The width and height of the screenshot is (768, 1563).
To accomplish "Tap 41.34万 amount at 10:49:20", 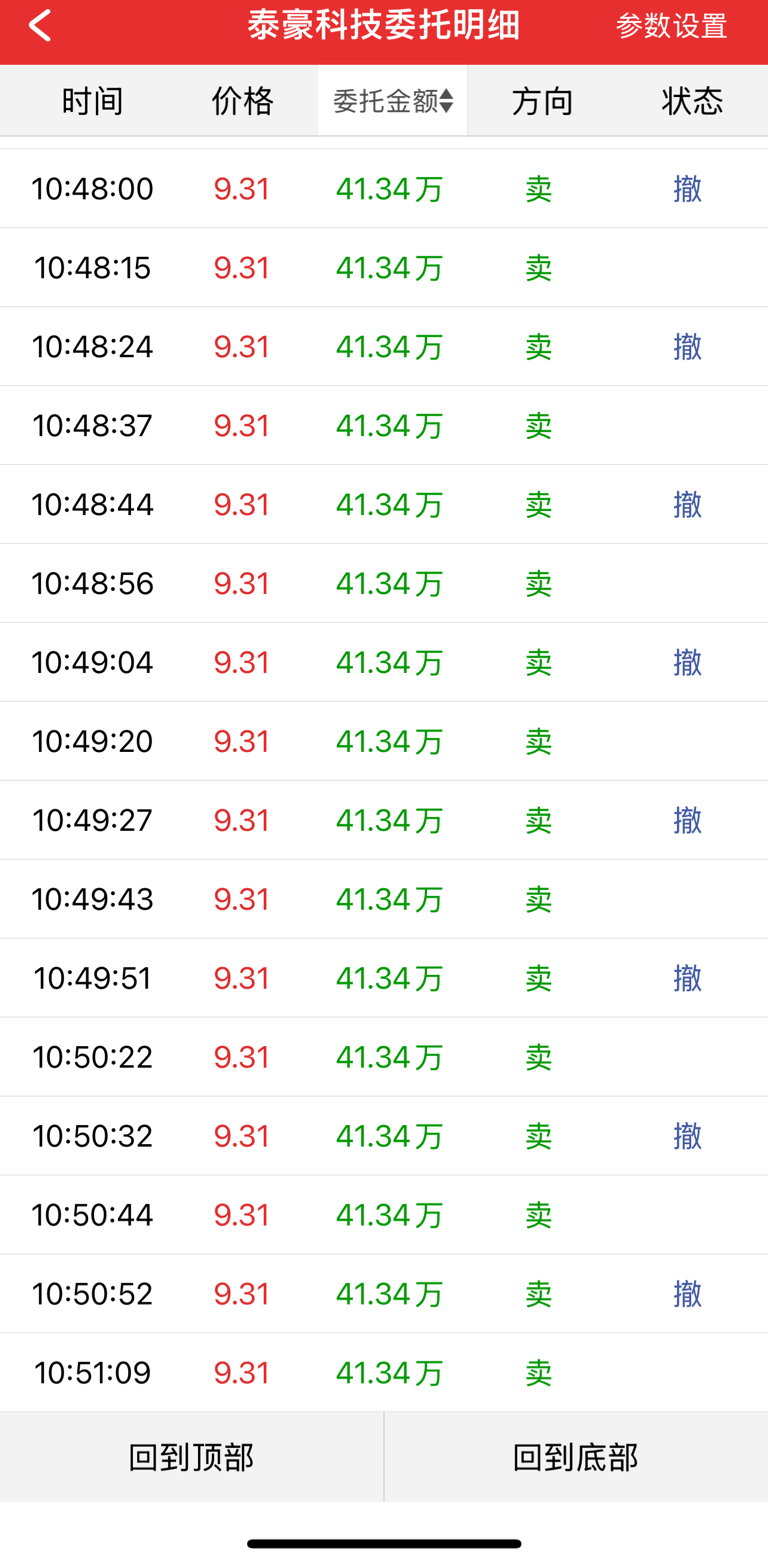I will [x=389, y=741].
